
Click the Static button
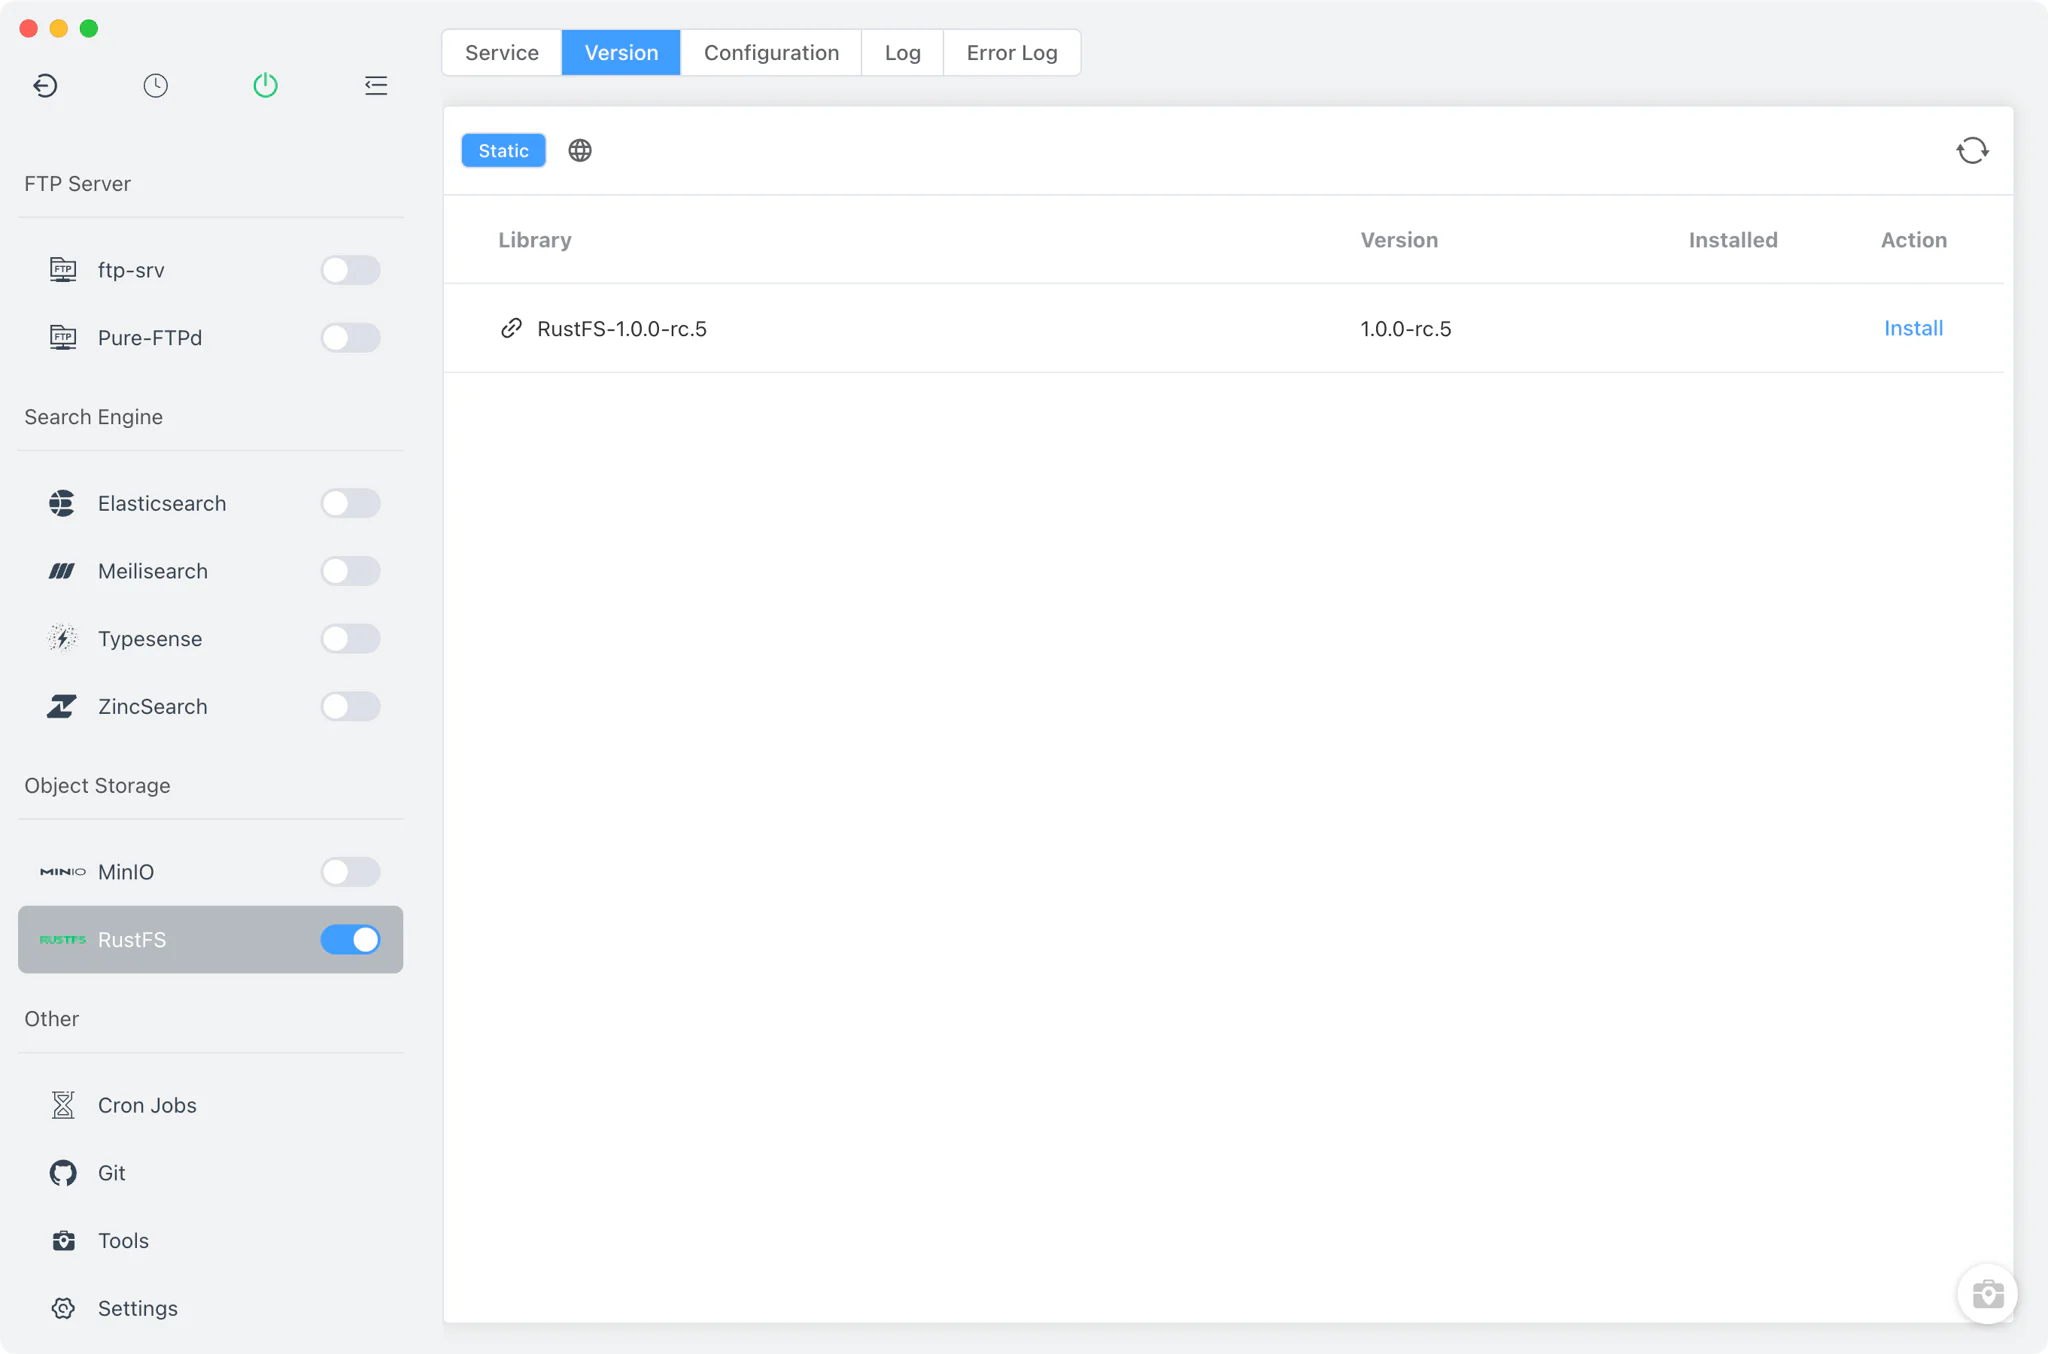coord(503,150)
